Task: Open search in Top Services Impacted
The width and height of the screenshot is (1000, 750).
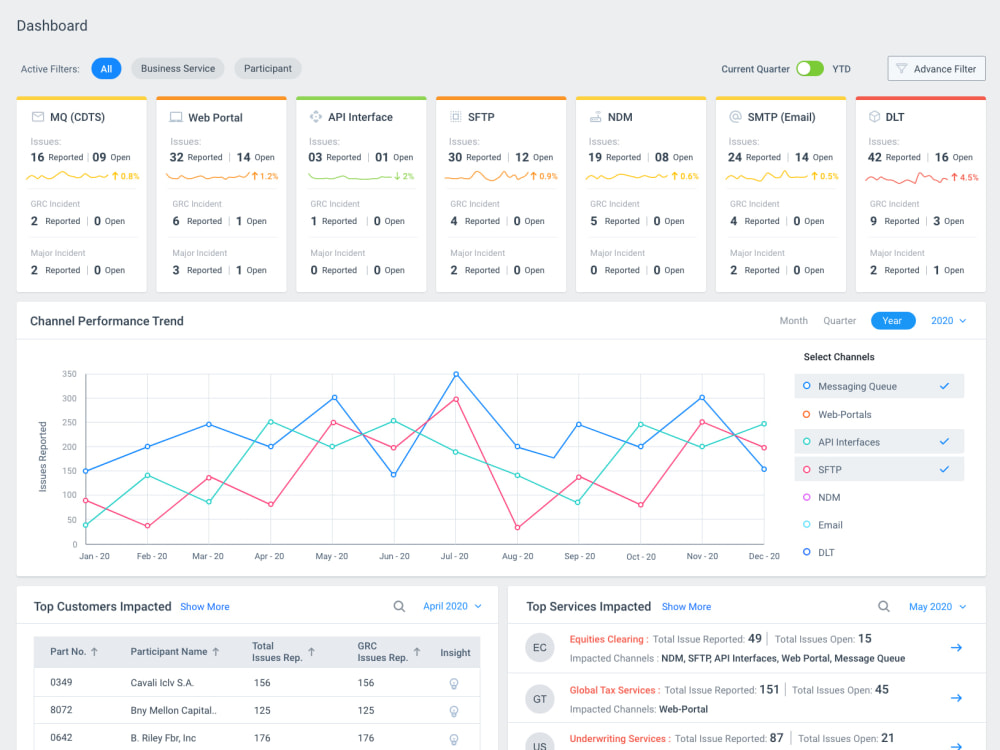Action: tap(884, 607)
